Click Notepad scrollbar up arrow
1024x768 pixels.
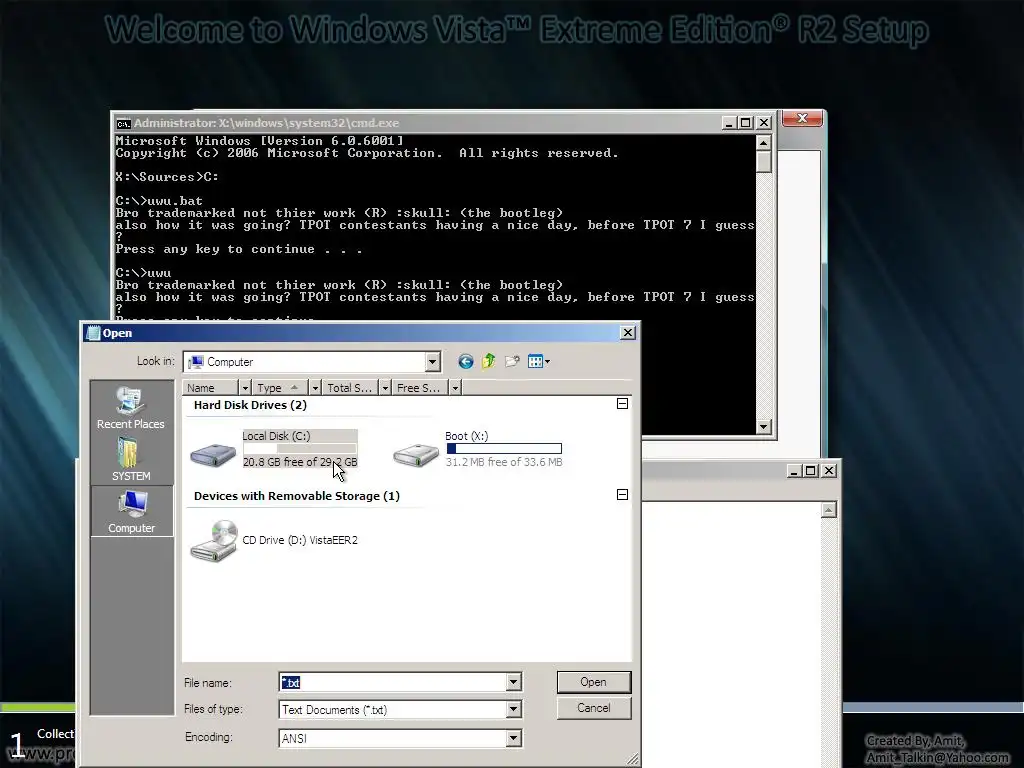point(829,509)
